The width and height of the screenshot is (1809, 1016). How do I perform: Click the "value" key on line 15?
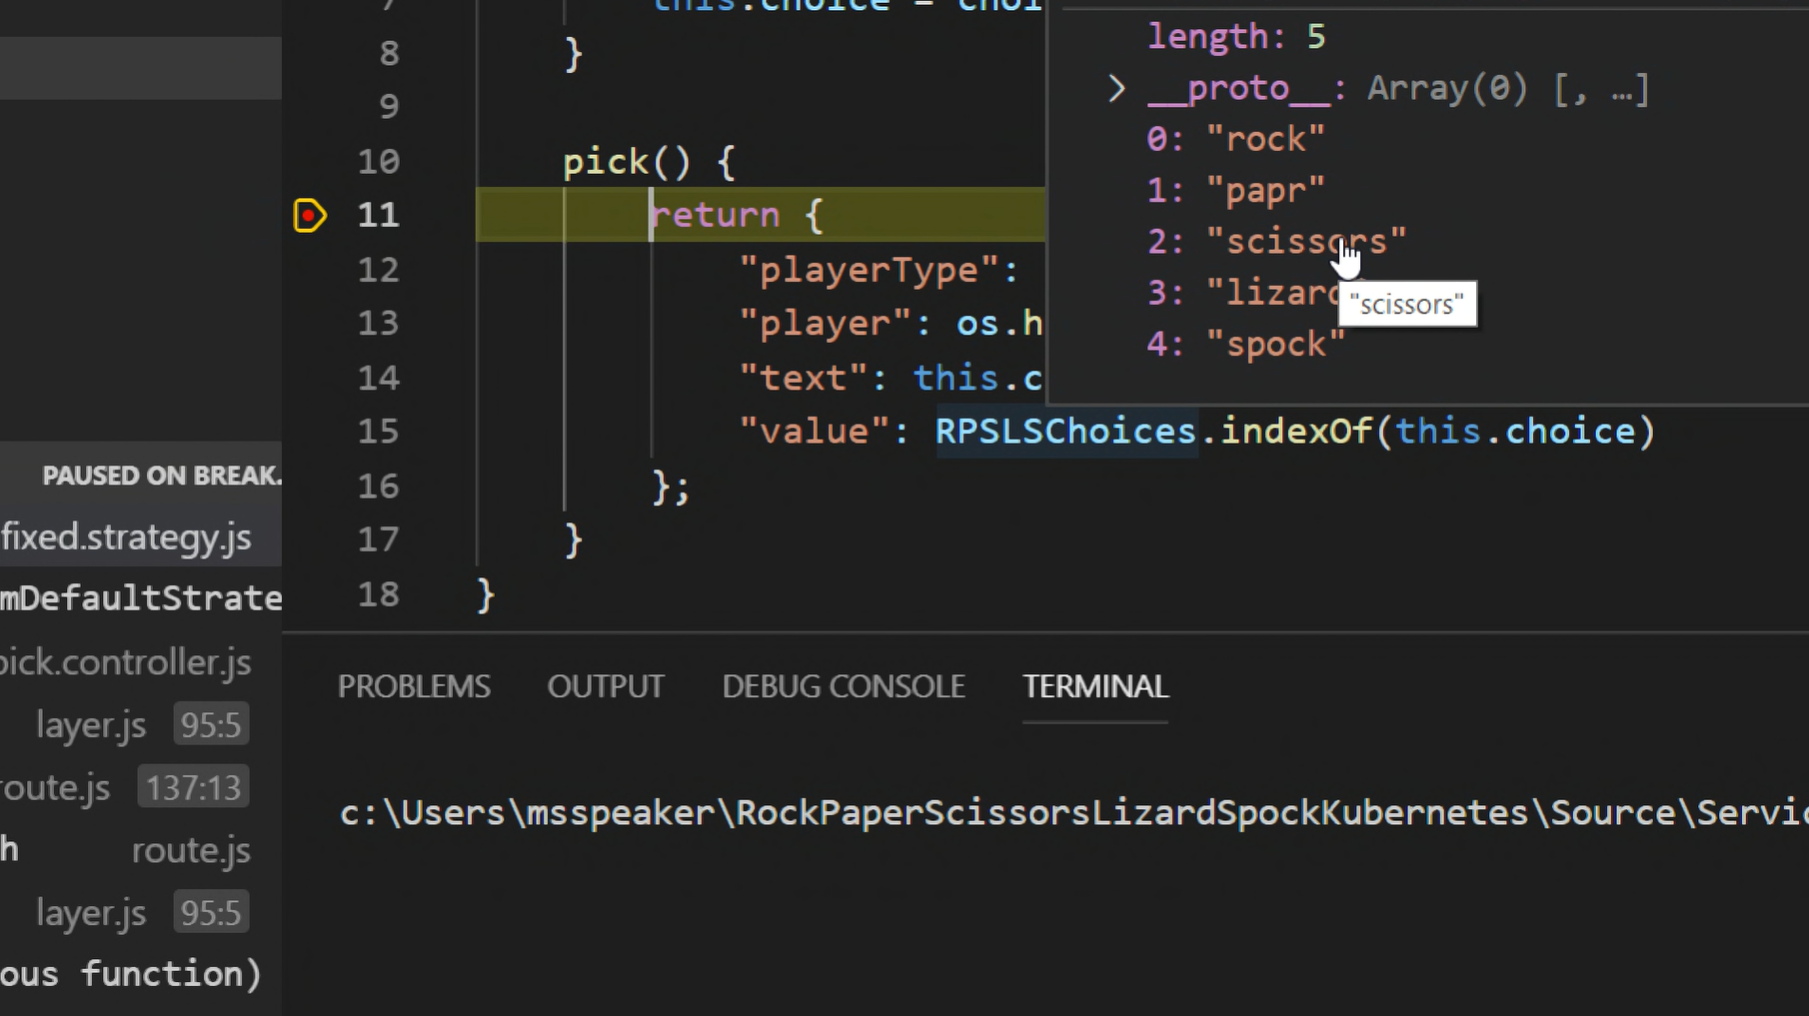click(x=815, y=431)
